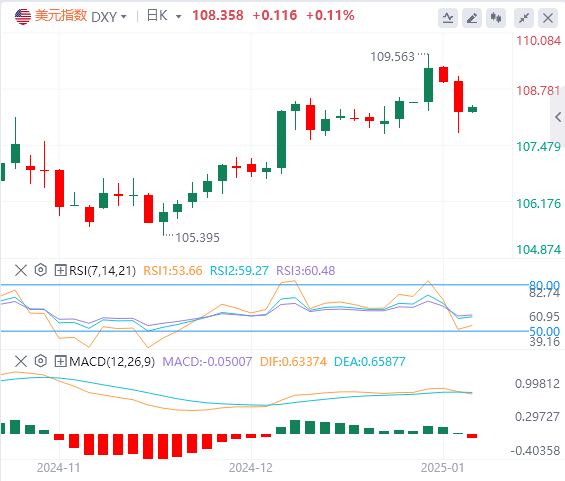Select the drawing pencil tool

tap(472, 18)
